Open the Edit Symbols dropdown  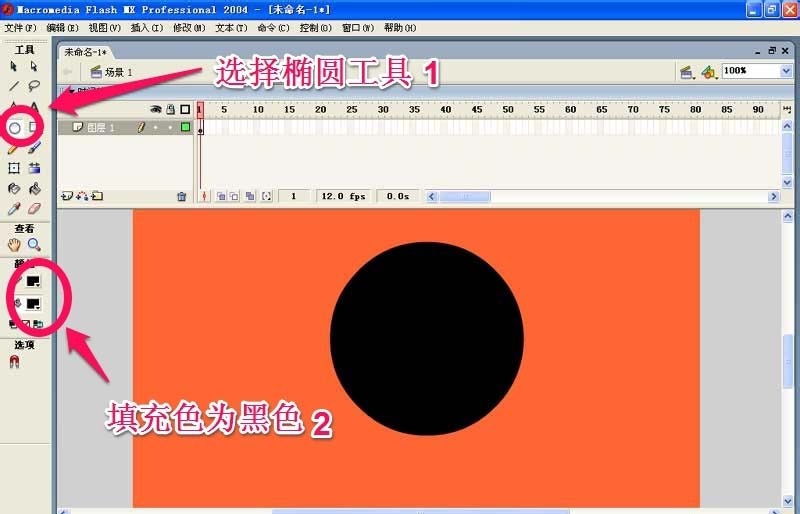click(x=708, y=72)
